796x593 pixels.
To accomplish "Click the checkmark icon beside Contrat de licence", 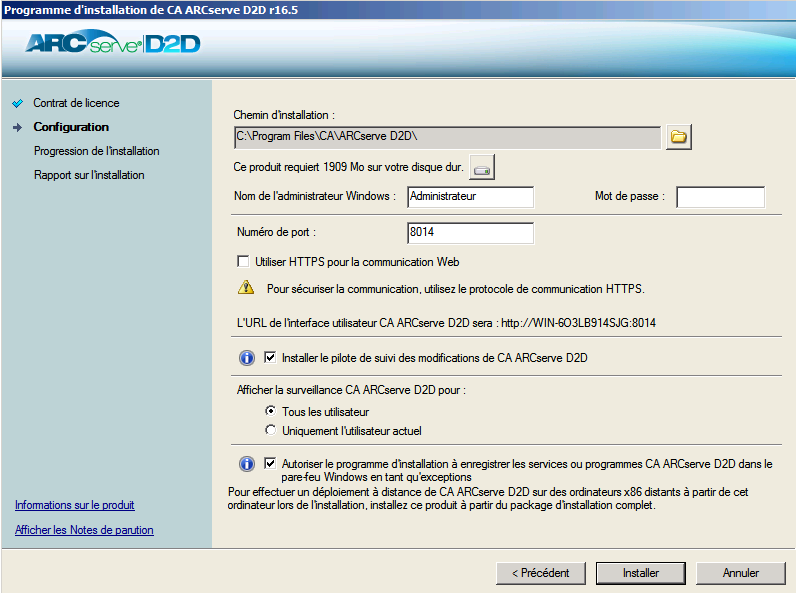I will [x=18, y=103].
